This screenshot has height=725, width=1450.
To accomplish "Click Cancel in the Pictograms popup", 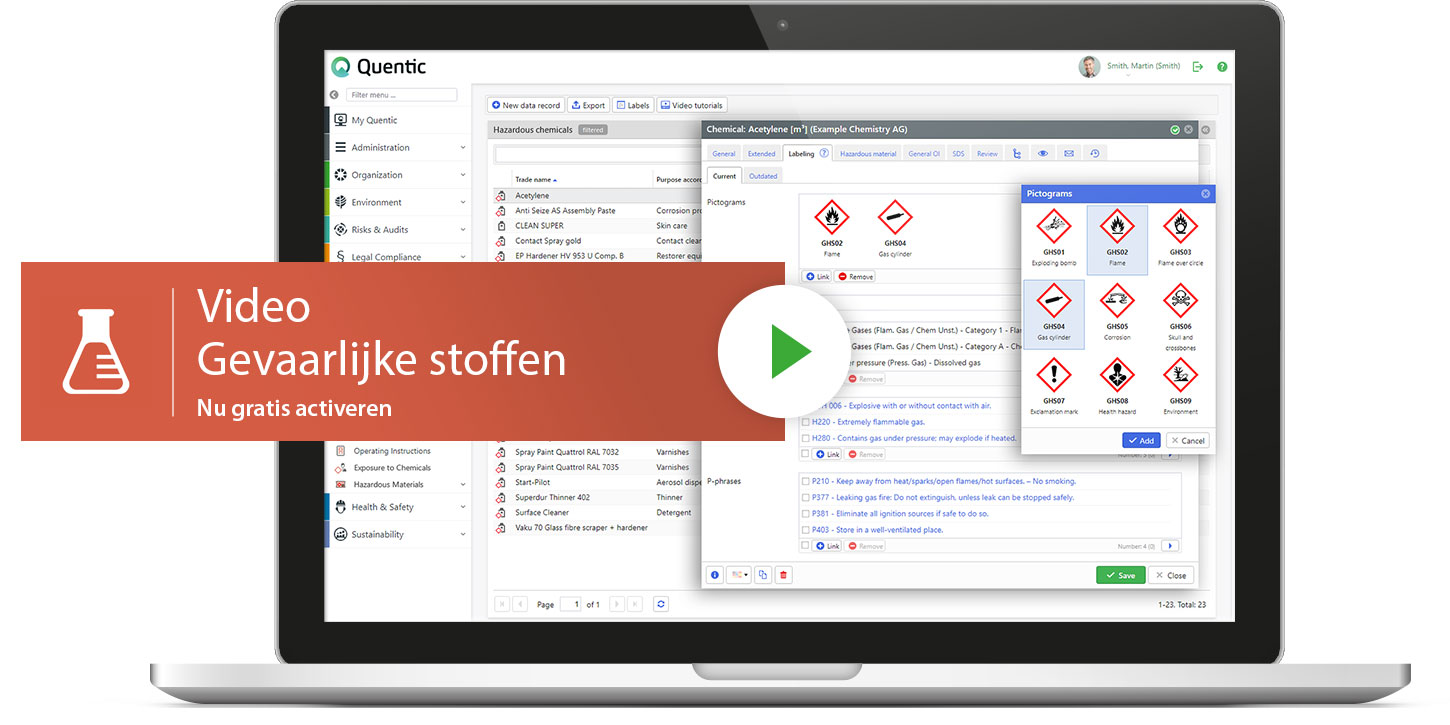I will point(1187,440).
